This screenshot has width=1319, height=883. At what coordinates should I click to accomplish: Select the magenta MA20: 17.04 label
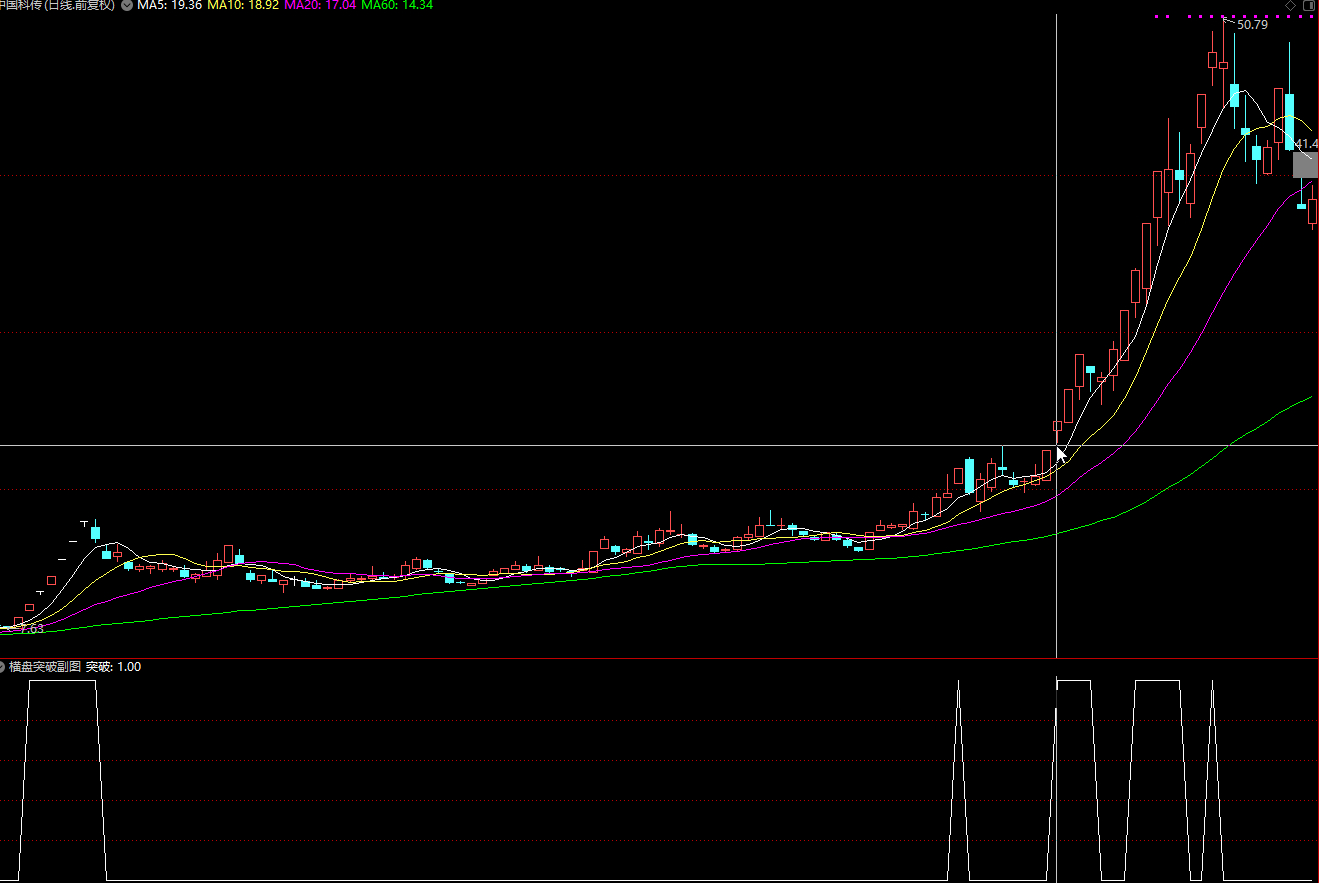[x=320, y=5]
